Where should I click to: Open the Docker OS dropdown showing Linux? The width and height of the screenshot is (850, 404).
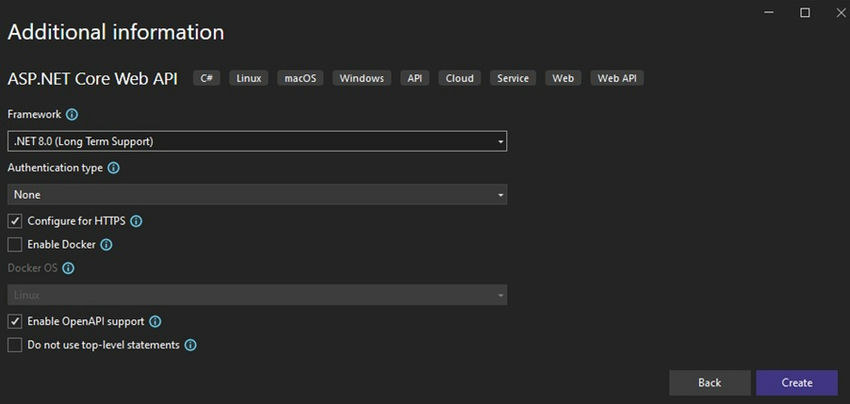point(257,295)
